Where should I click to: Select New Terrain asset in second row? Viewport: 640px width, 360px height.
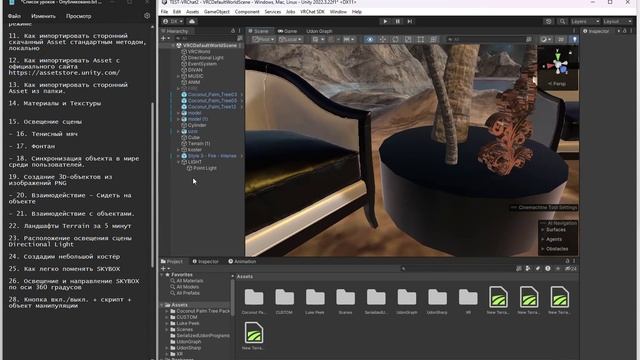[253, 336]
